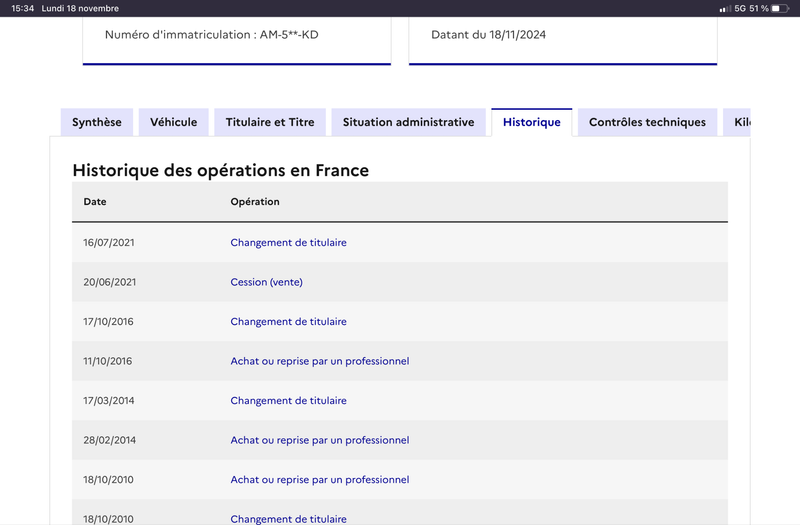
Task: Open the Synthèse tab
Action: (x=97, y=122)
